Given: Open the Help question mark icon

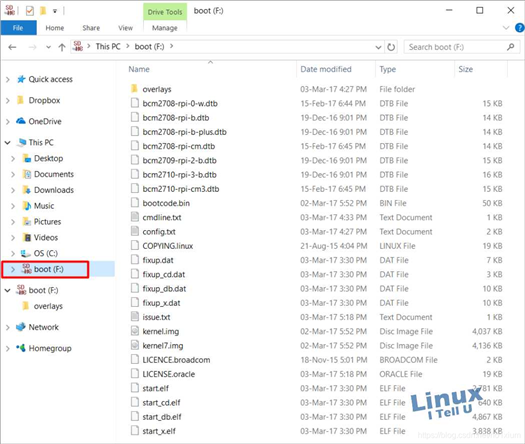Looking at the screenshot, I should coord(519,28).
